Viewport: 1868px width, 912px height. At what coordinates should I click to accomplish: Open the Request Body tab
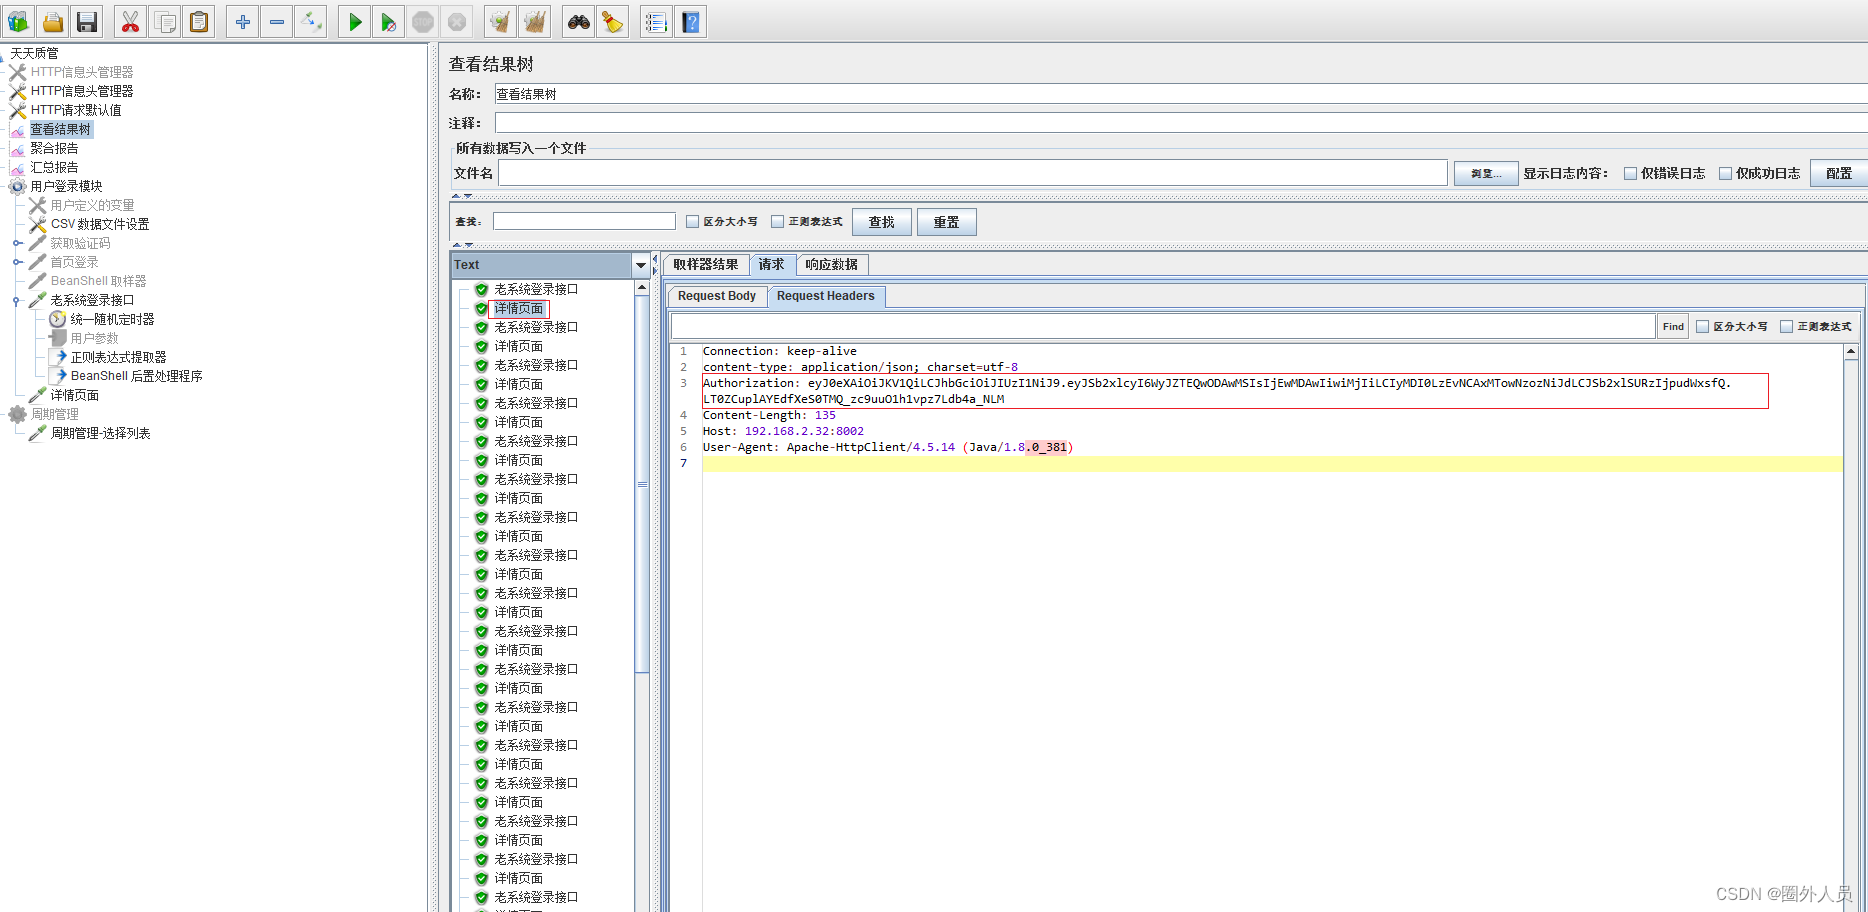pyautogui.click(x=717, y=296)
